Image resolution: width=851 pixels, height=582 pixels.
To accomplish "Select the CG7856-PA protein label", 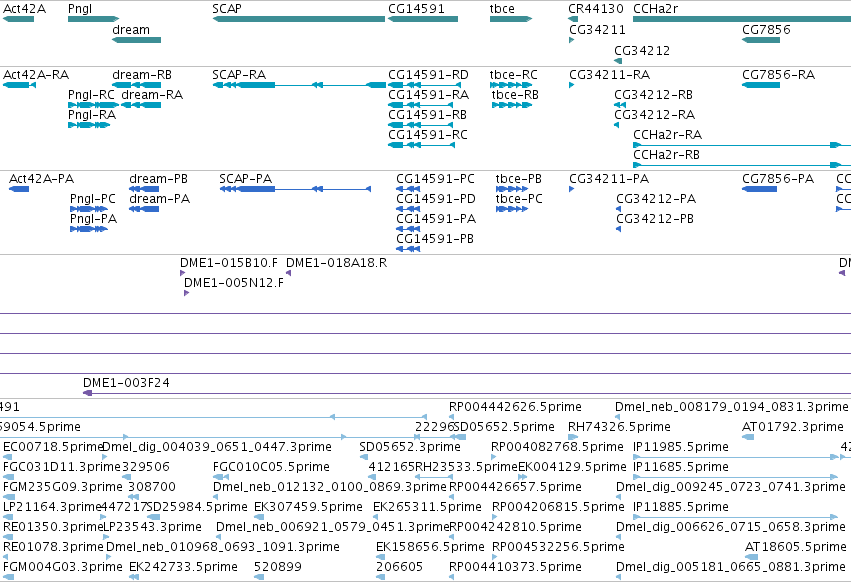I will point(778,179).
